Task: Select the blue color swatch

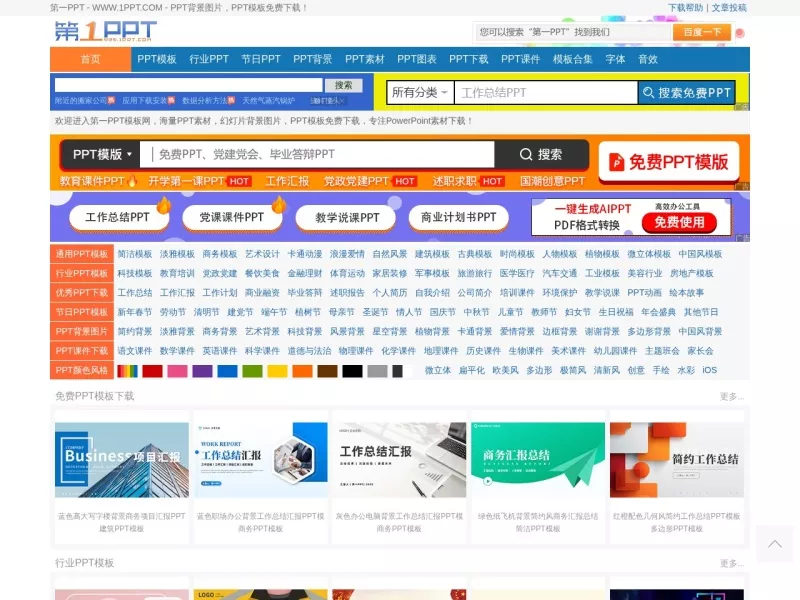Action: pos(228,371)
